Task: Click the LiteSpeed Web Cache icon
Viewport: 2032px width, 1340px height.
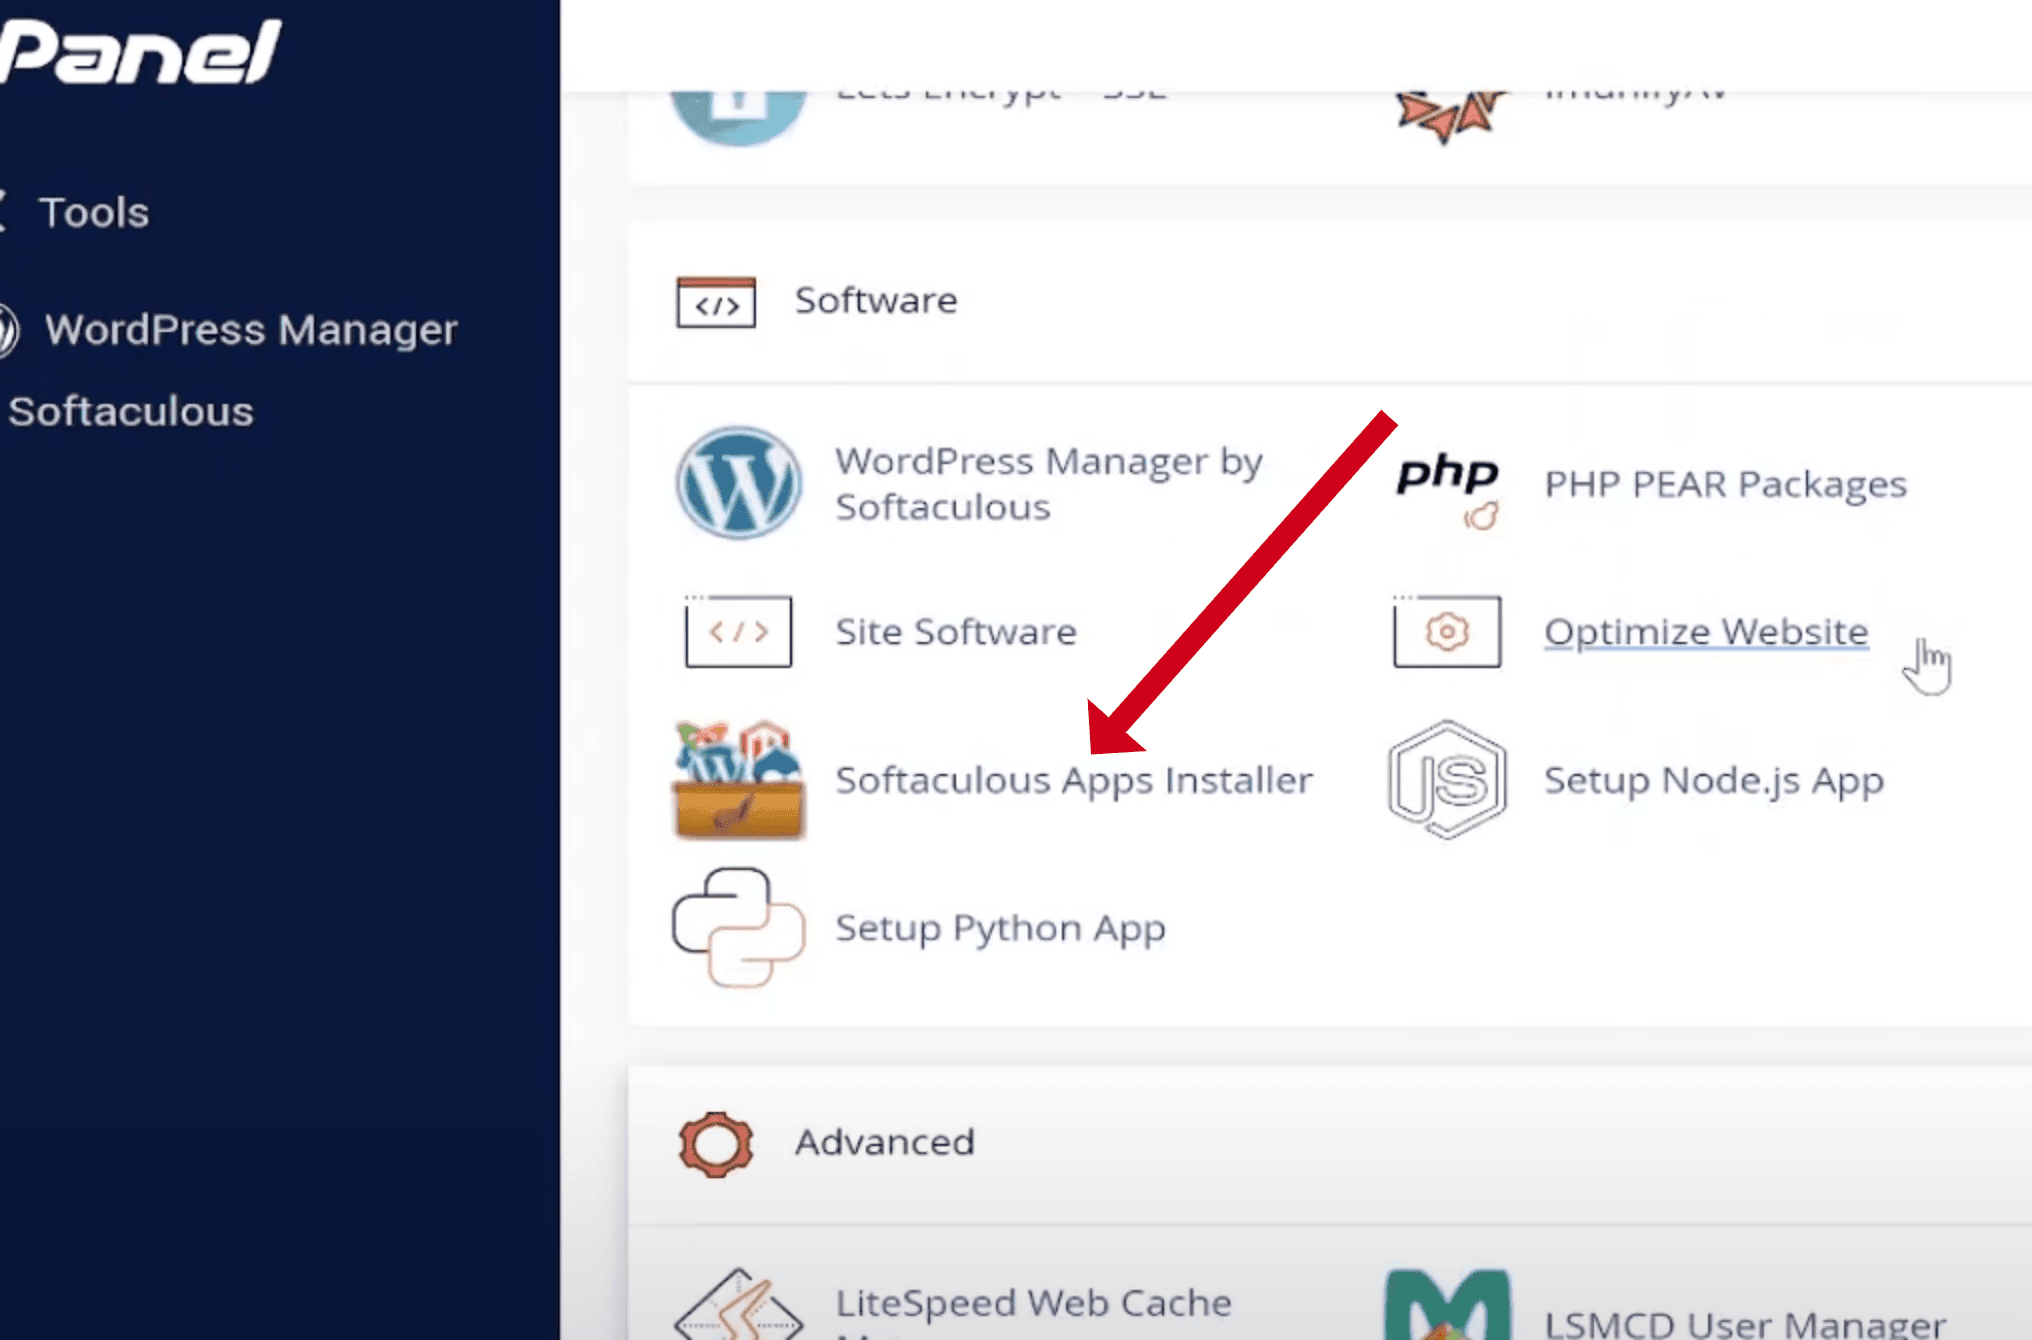Action: [738, 1304]
